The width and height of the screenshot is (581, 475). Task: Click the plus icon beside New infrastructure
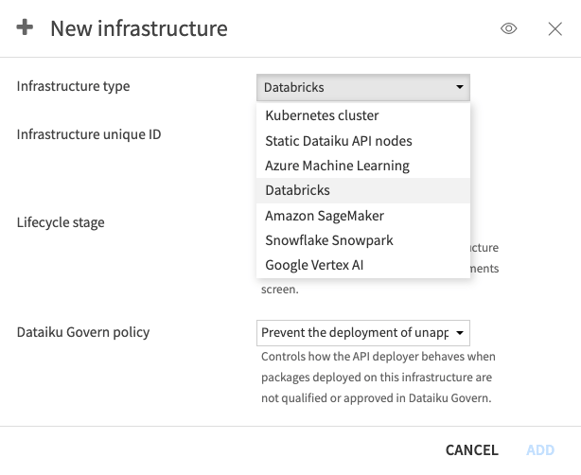coord(25,27)
